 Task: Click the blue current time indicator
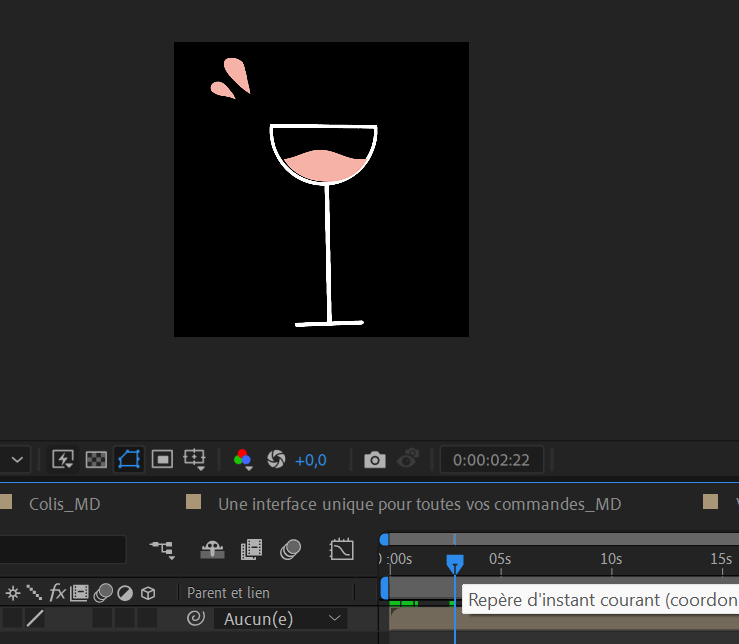pyautogui.click(x=455, y=563)
